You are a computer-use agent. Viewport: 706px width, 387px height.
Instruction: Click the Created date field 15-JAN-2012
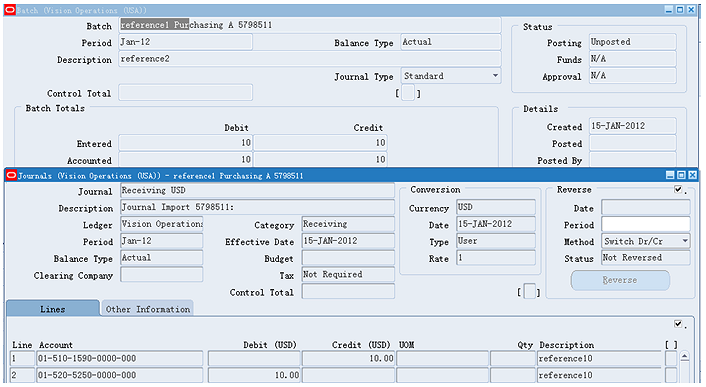(633, 126)
